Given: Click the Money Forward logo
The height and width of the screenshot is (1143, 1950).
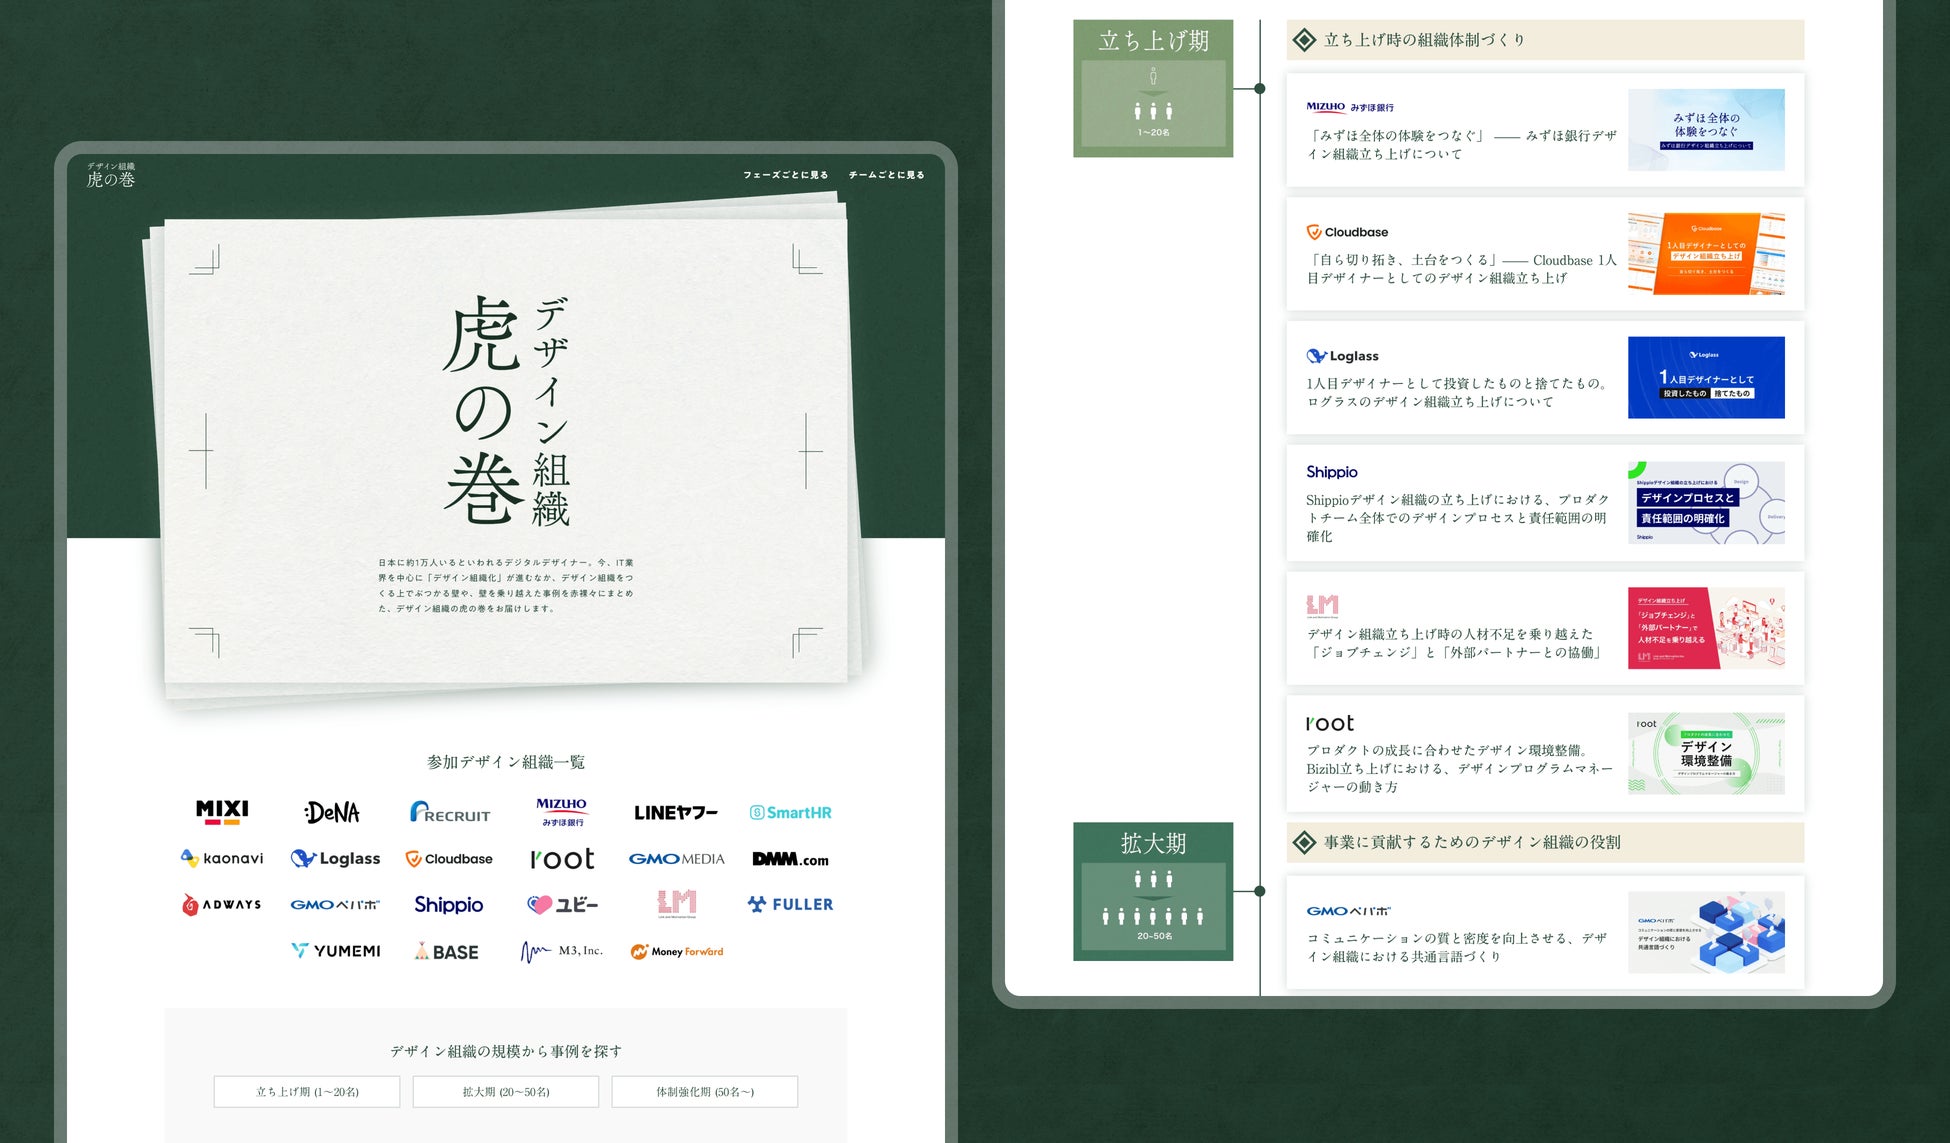Looking at the screenshot, I should click(x=677, y=951).
